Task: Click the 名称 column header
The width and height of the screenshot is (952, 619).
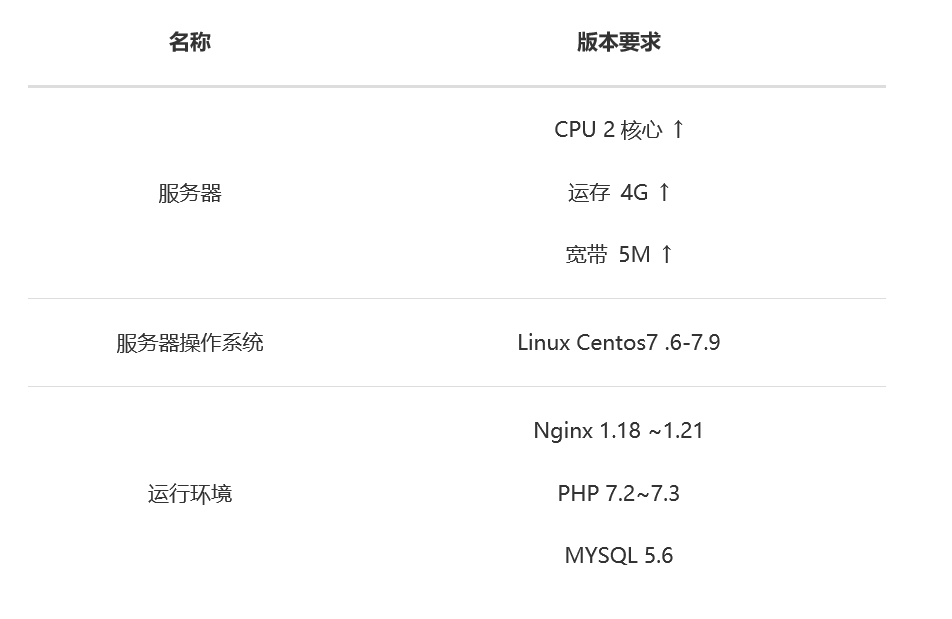Action: coord(189,42)
